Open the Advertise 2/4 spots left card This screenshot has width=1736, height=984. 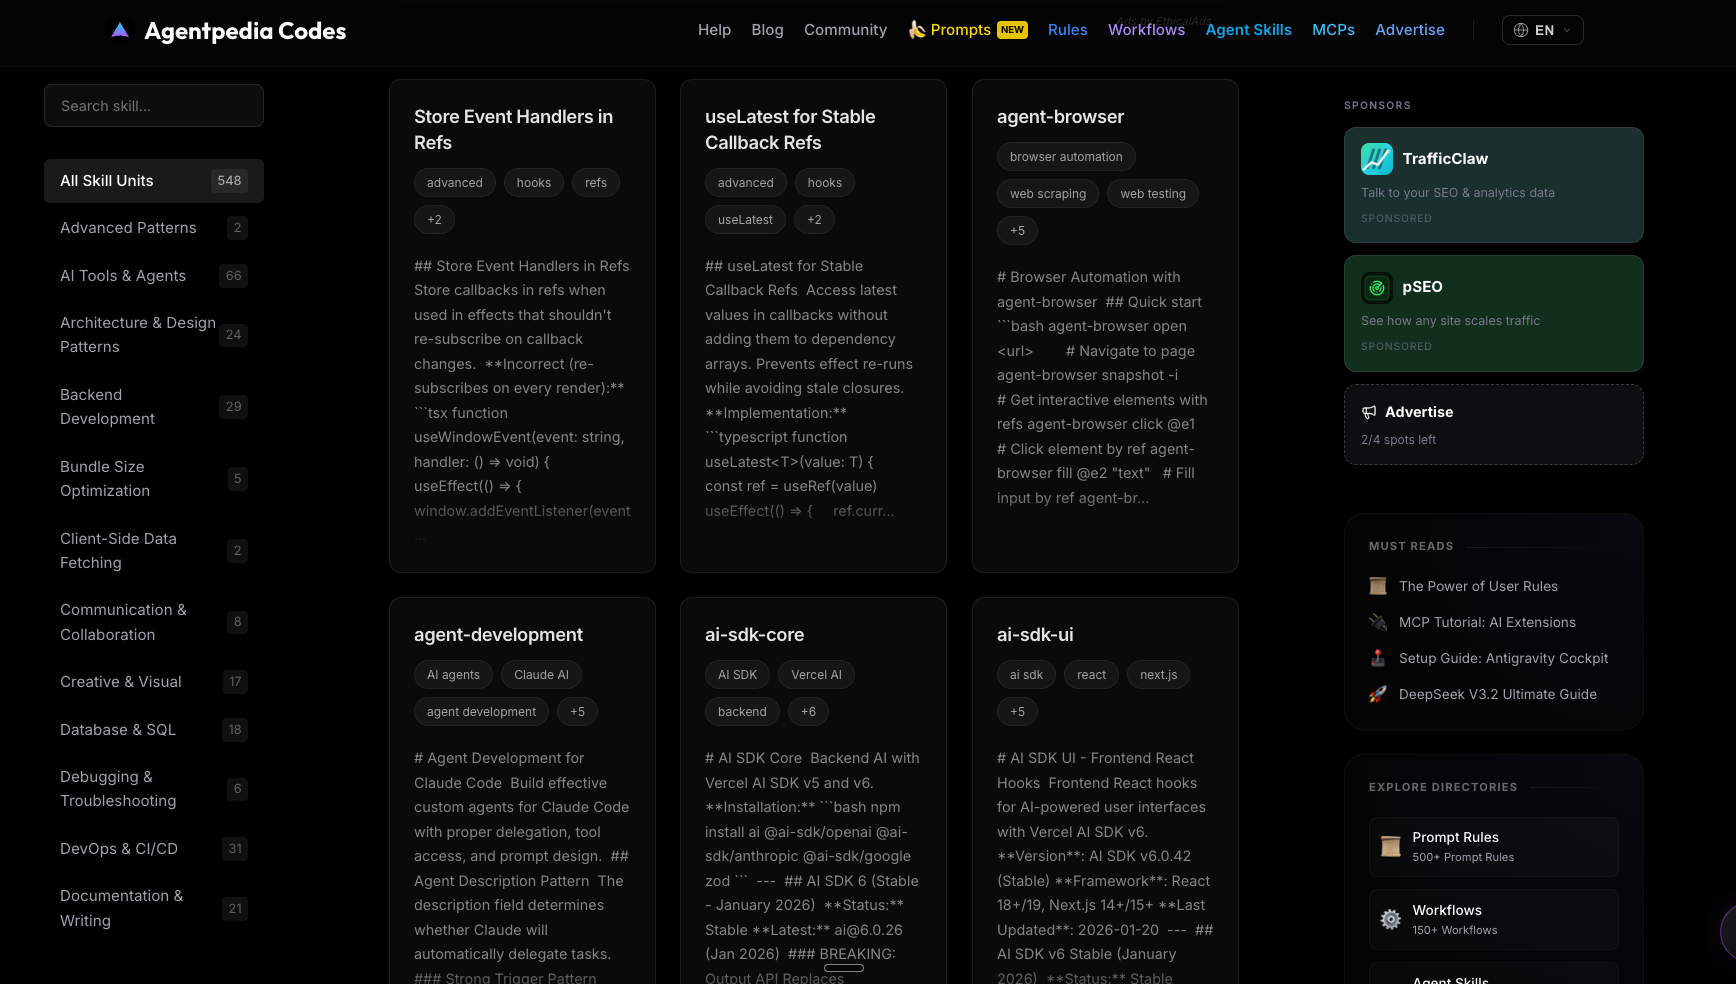click(1494, 425)
